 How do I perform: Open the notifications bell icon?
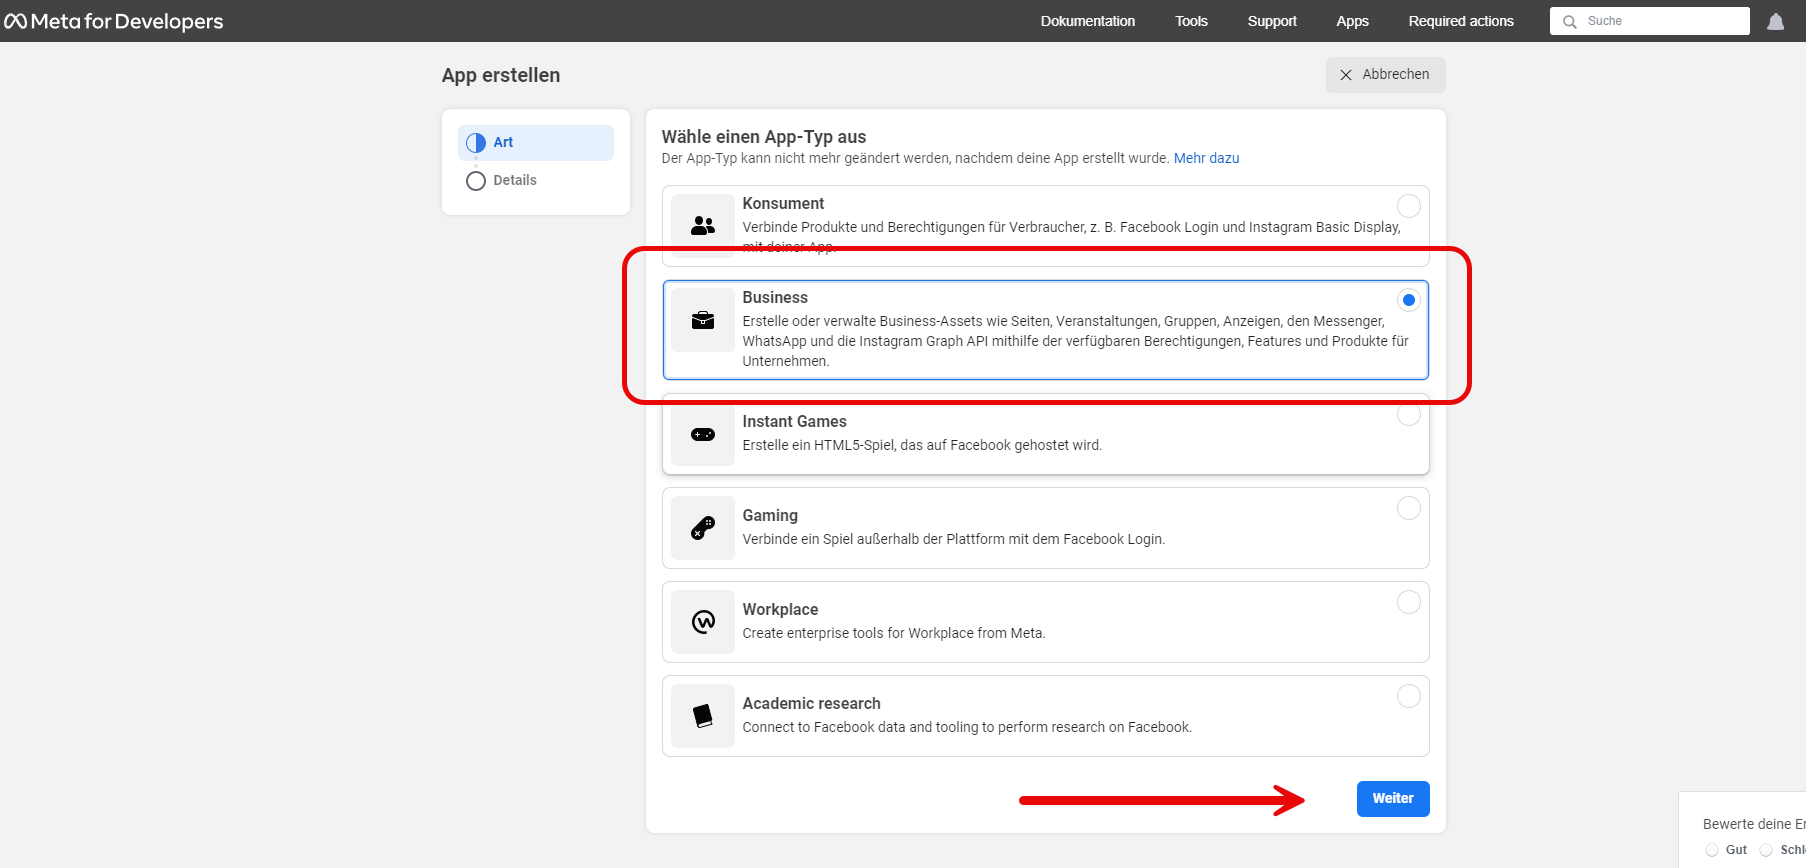[1776, 21]
